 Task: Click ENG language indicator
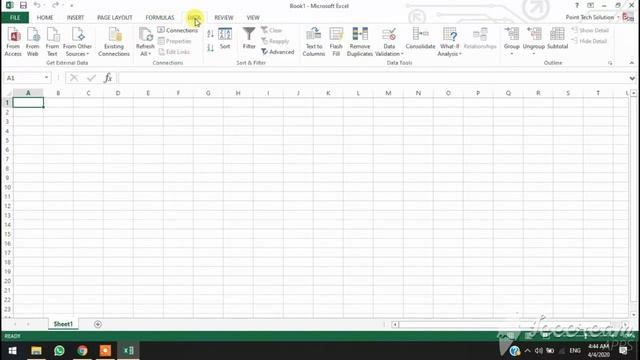coord(575,351)
